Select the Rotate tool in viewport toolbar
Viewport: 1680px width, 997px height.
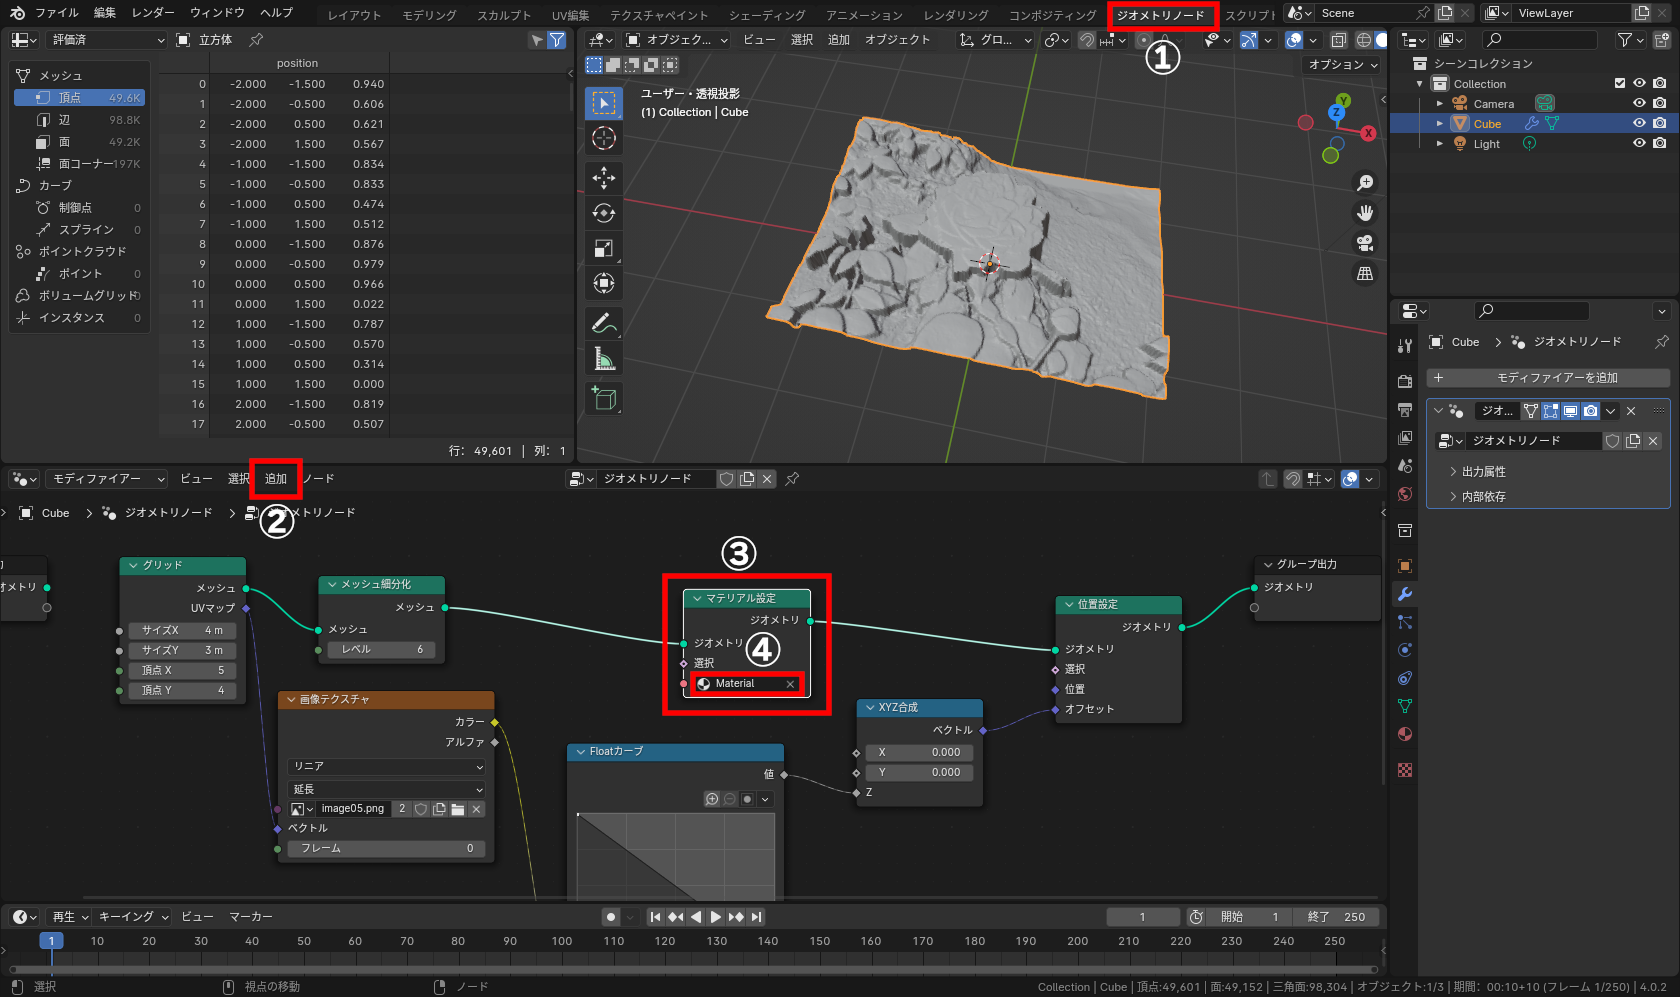pyautogui.click(x=604, y=213)
